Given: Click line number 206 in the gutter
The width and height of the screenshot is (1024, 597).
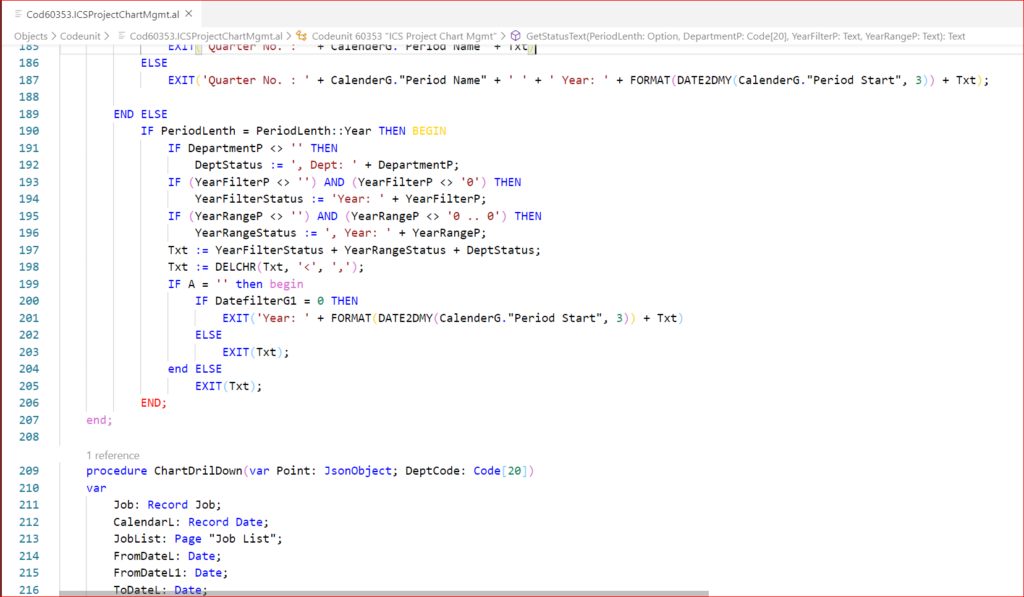Looking at the screenshot, I should [x=29, y=403].
